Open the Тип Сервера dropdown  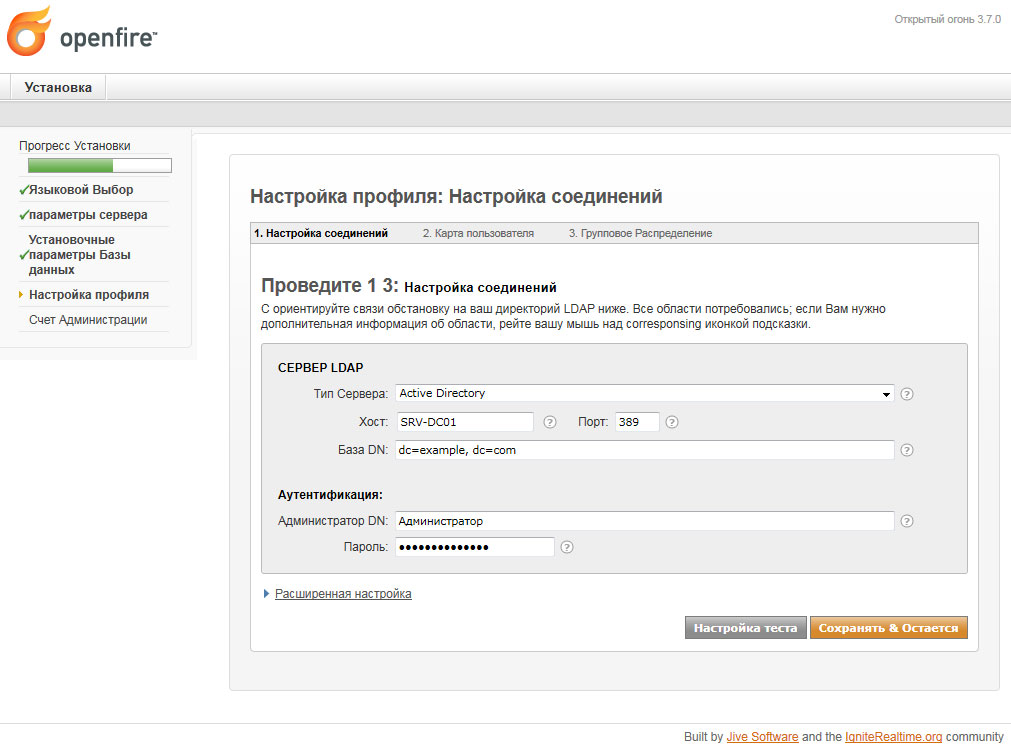tap(644, 394)
